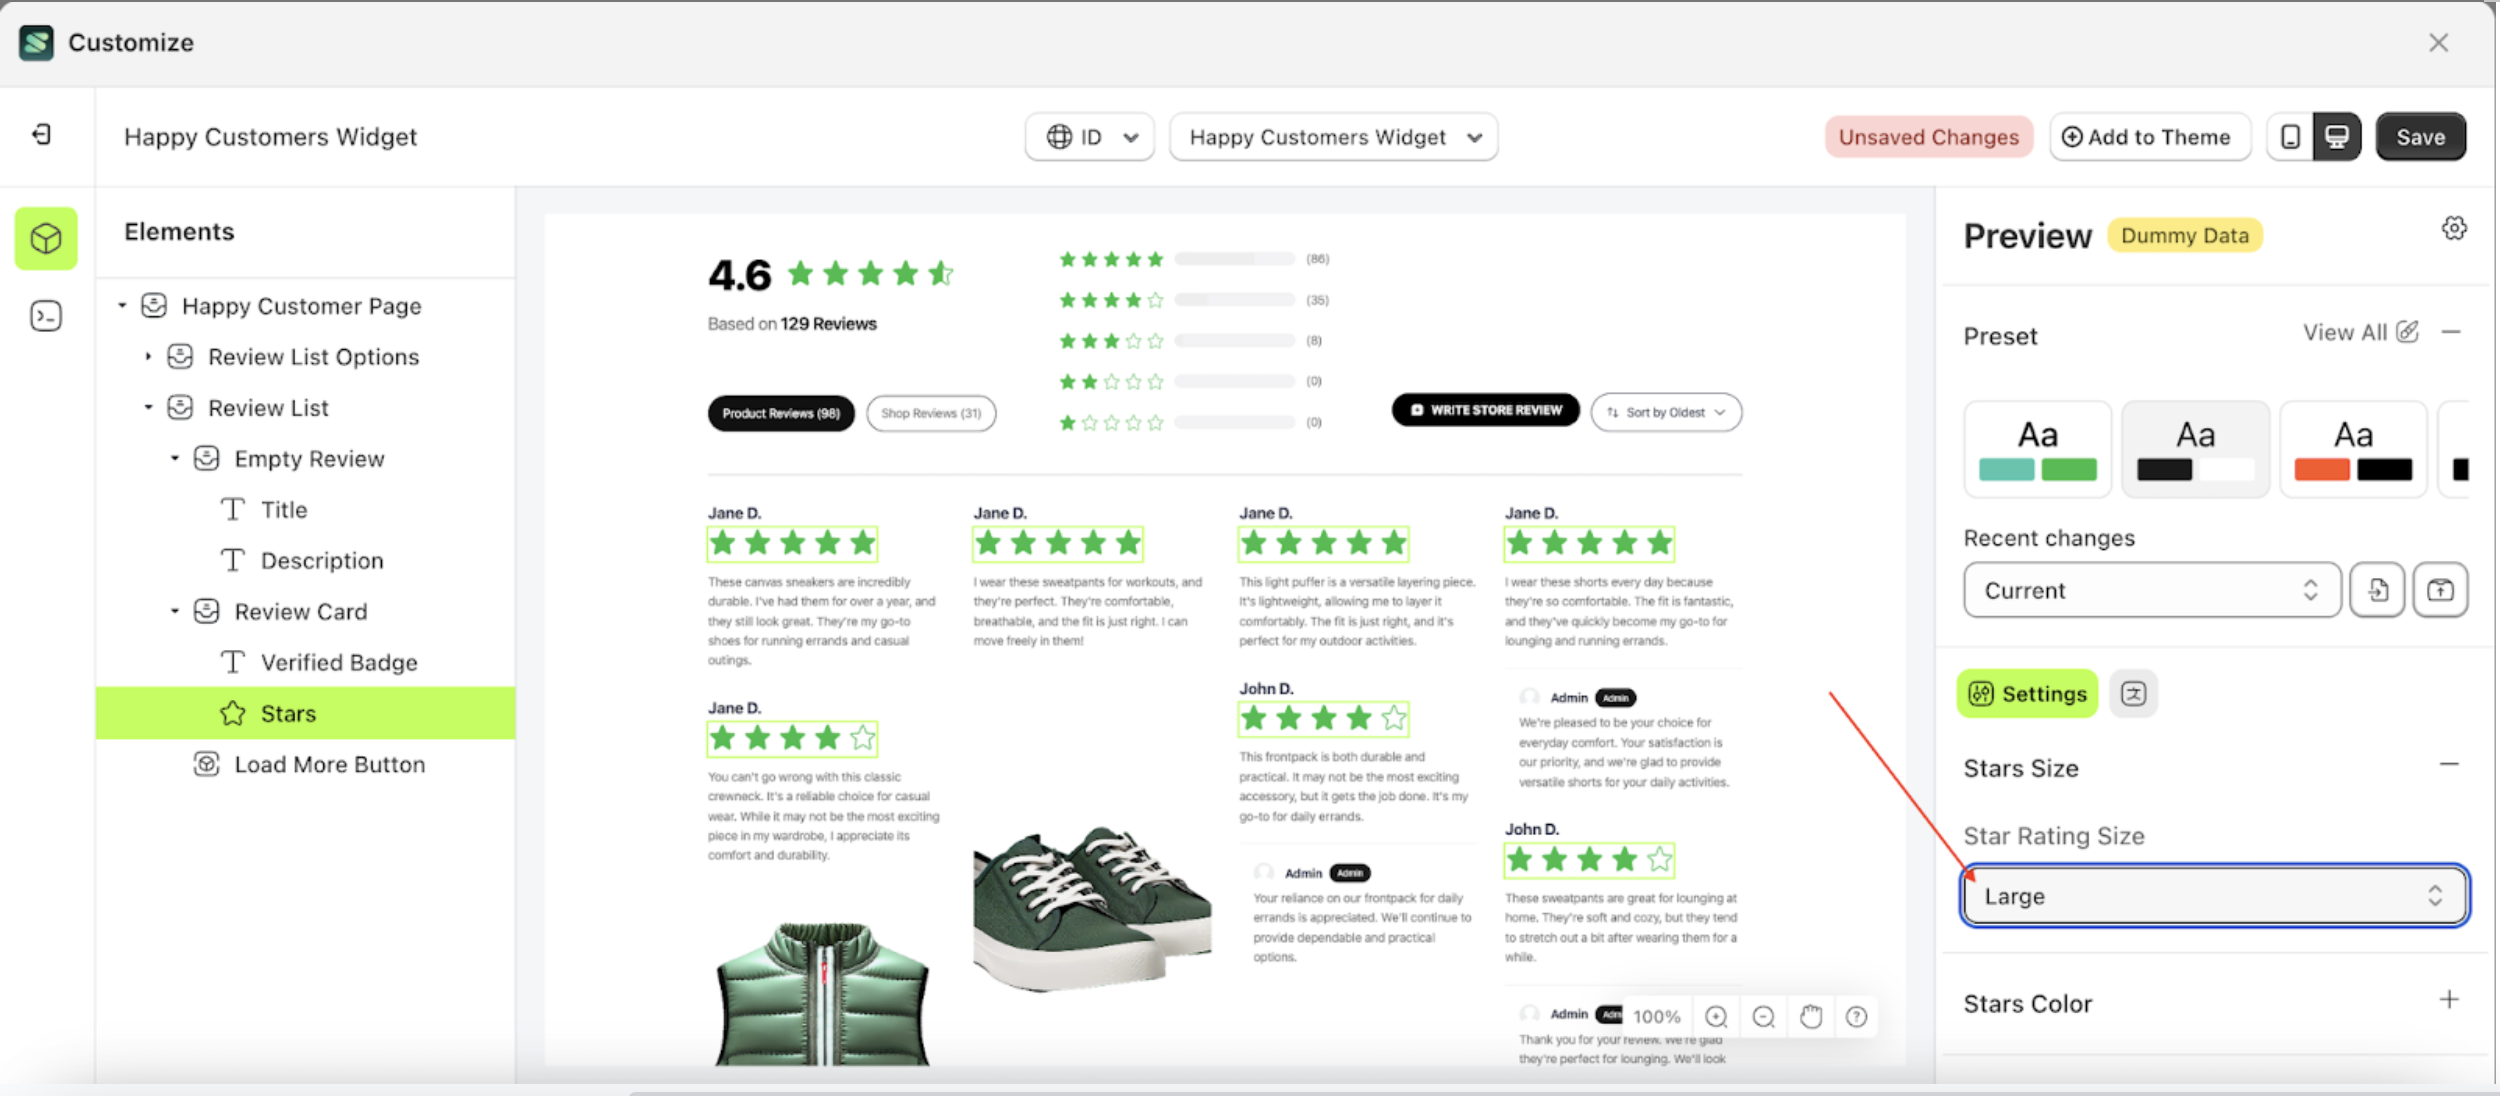Toggle the Shop Reviews (31) filter
The image size is (2500, 1096).
[930, 412]
